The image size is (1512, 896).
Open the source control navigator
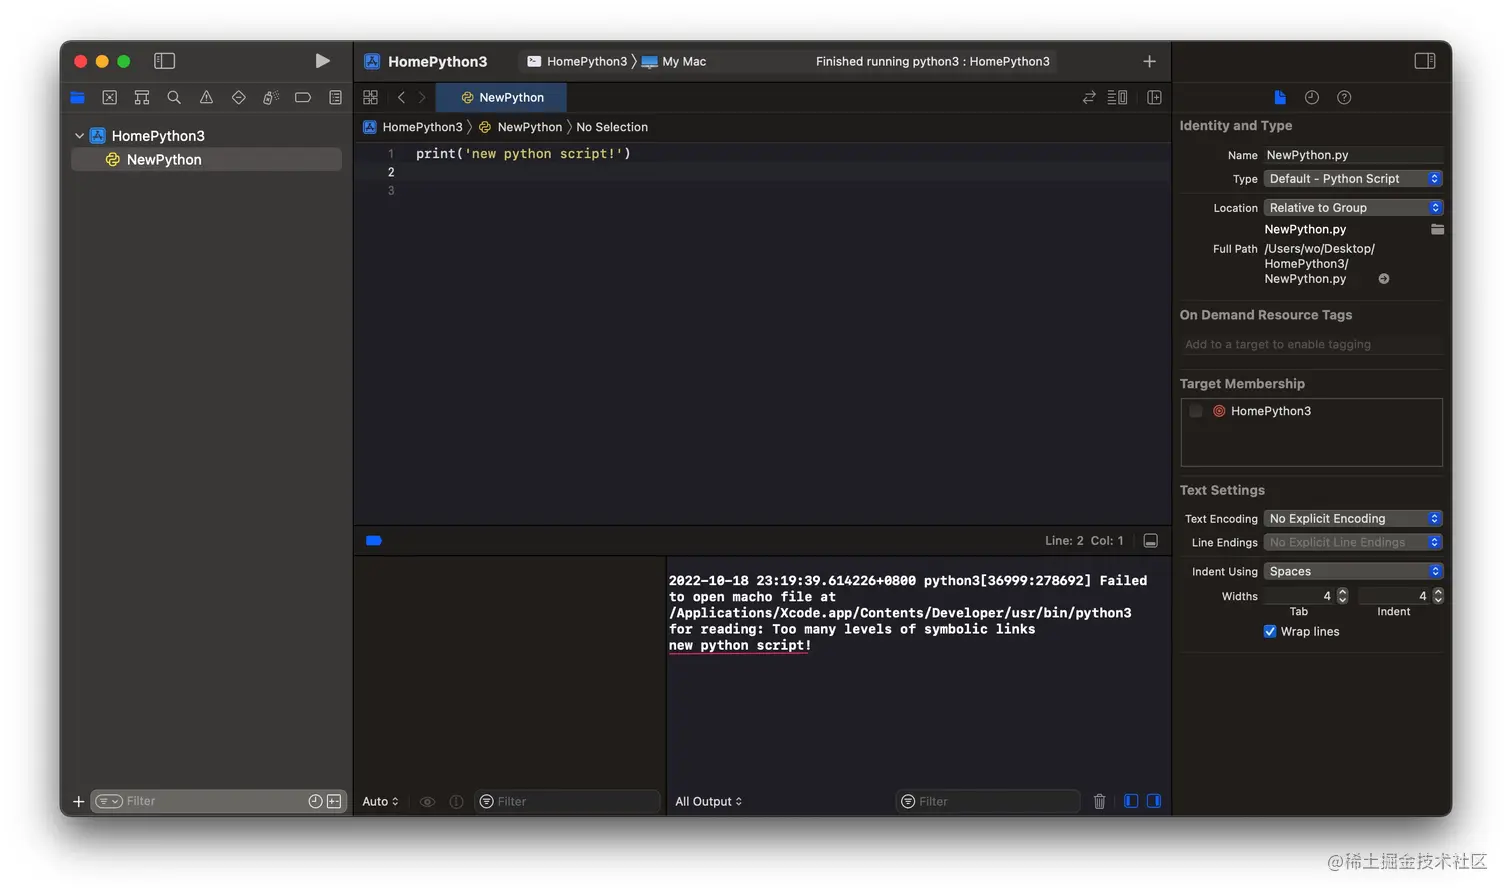tap(110, 97)
